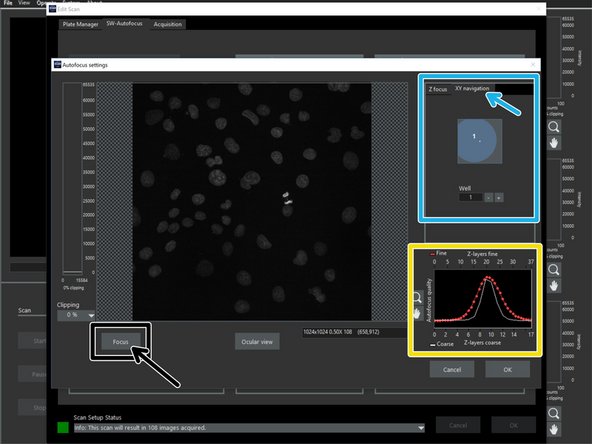Image resolution: width=592 pixels, height=444 pixels.
Task: Open the File menu
Action: (8, 3)
